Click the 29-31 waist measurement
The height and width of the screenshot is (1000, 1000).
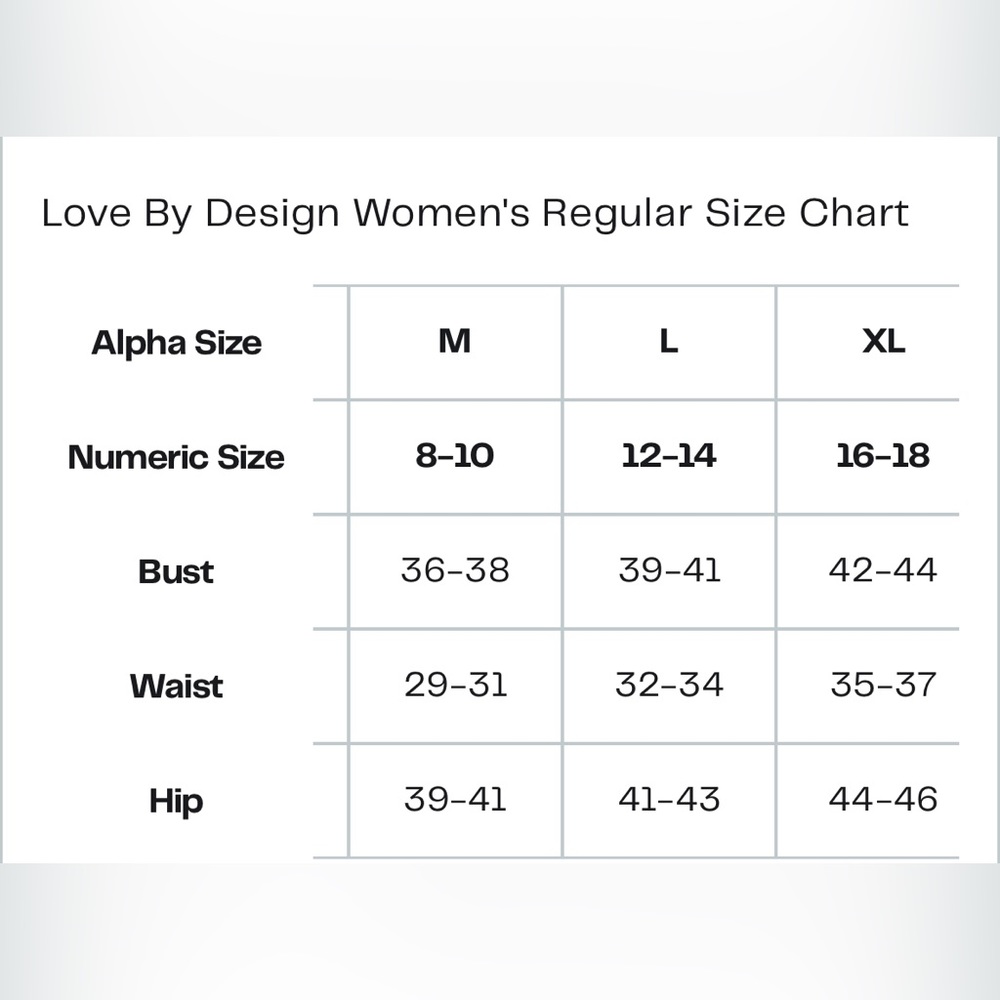(455, 685)
